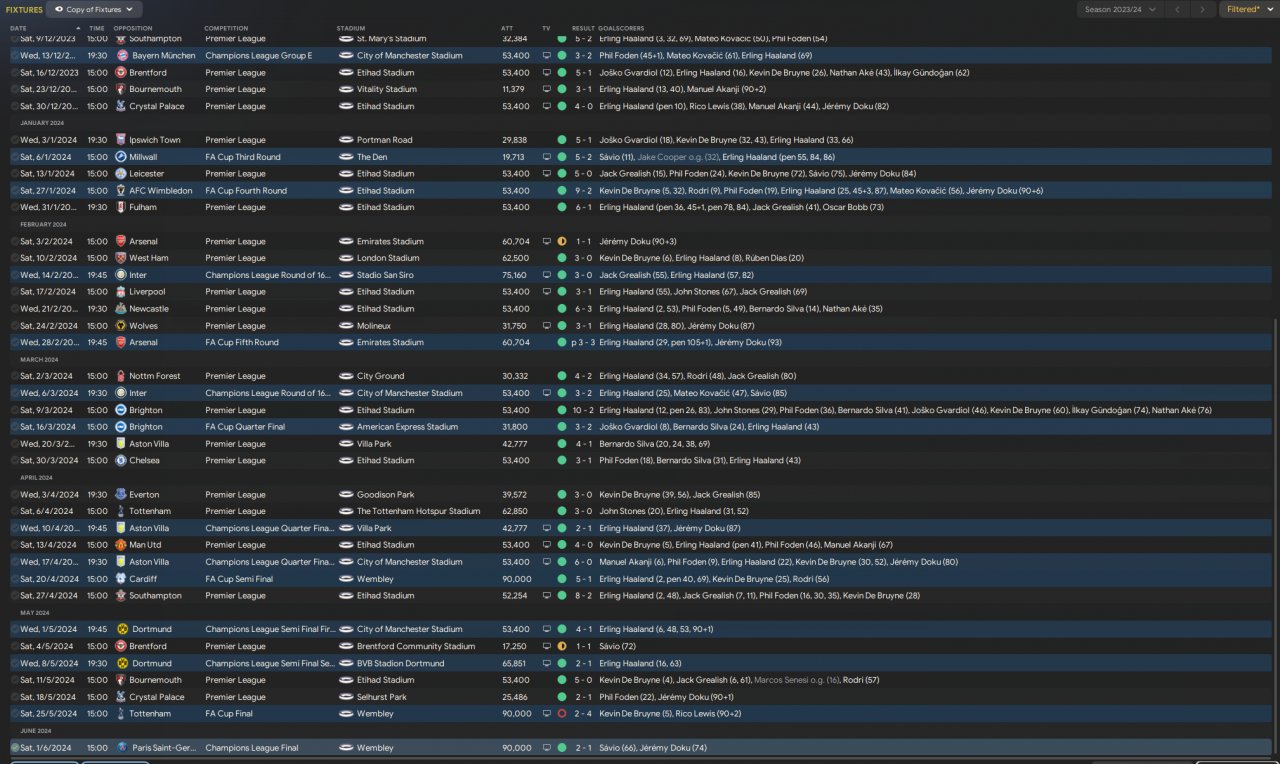Click the Newcastle club badge
Image resolution: width=1280 pixels, height=764 pixels.
point(121,309)
